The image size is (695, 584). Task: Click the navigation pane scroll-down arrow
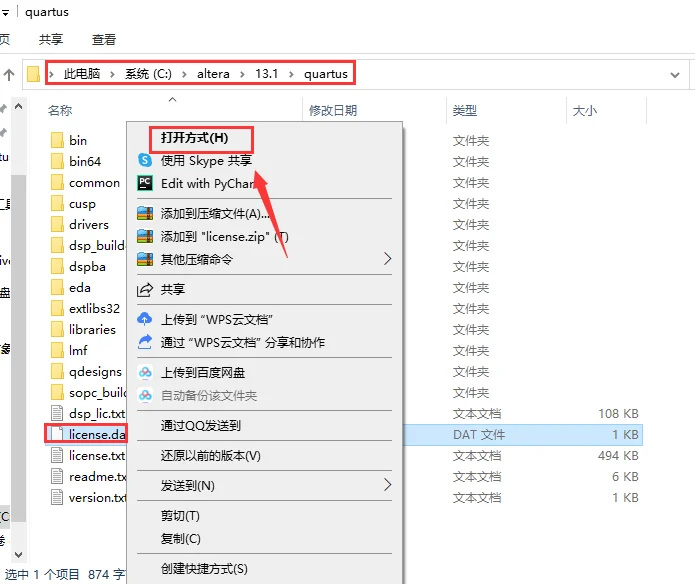[19, 555]
